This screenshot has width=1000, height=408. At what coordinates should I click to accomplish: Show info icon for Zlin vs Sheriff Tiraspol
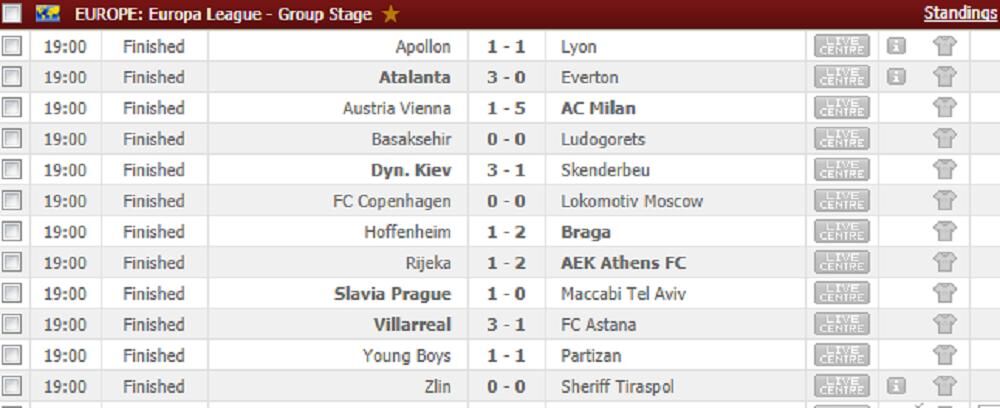point(897,386)
